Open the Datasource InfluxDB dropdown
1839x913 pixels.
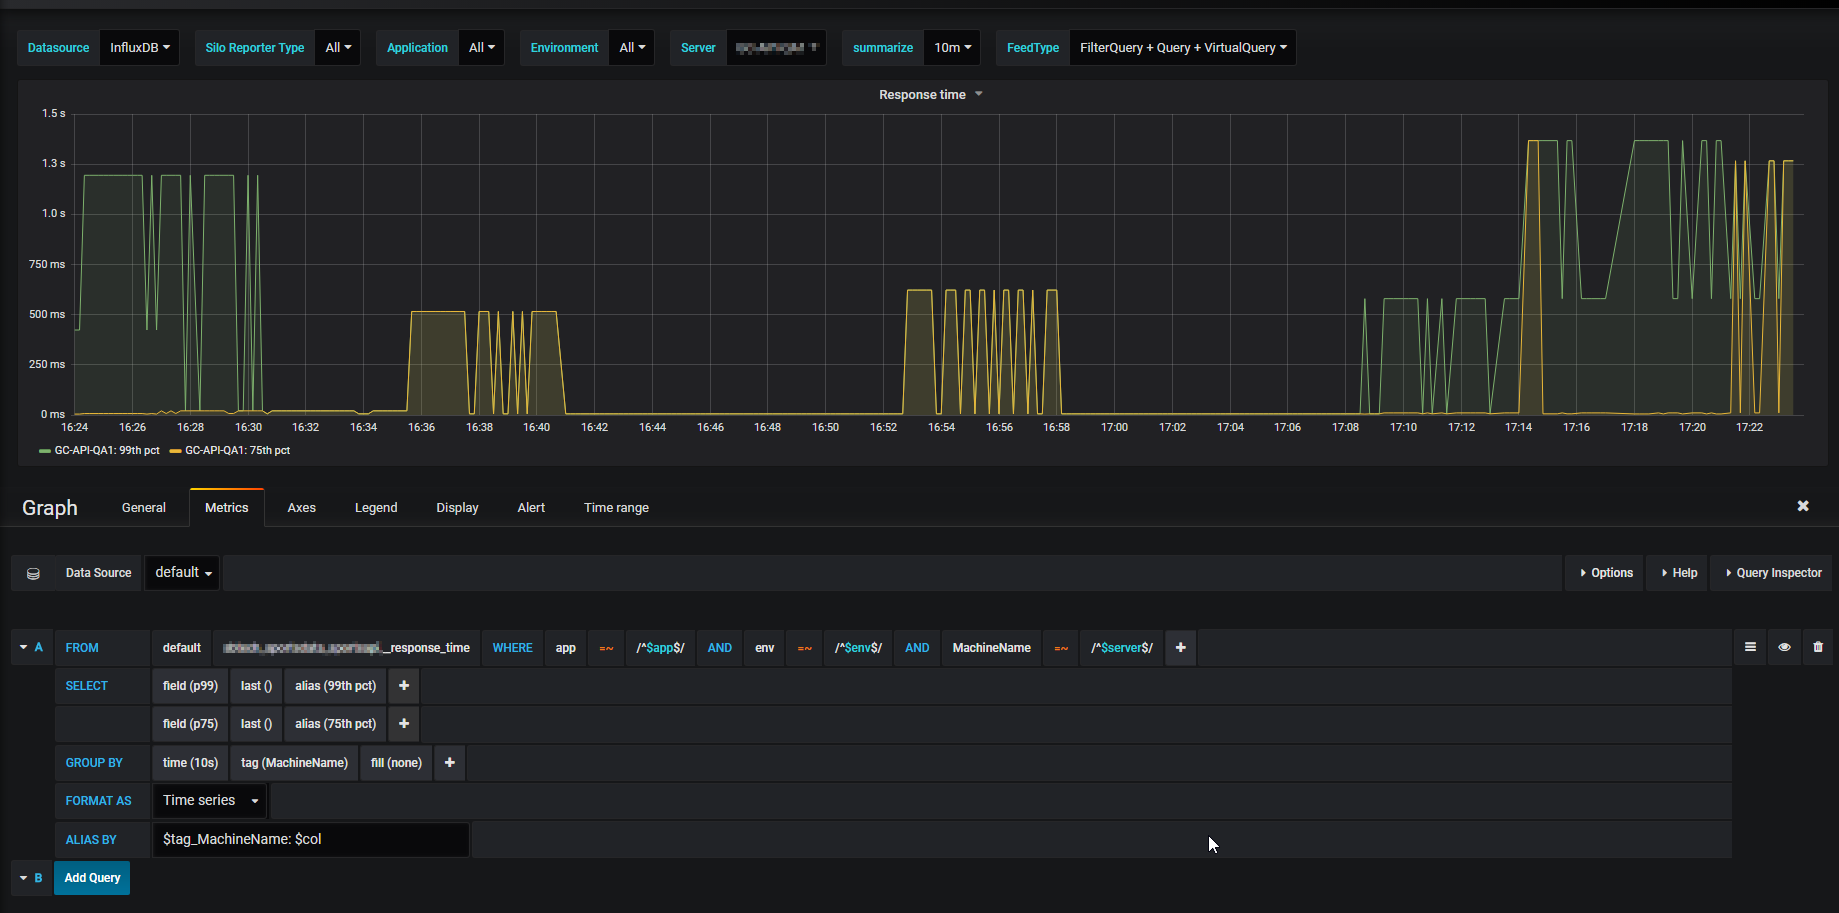(139, 46)
